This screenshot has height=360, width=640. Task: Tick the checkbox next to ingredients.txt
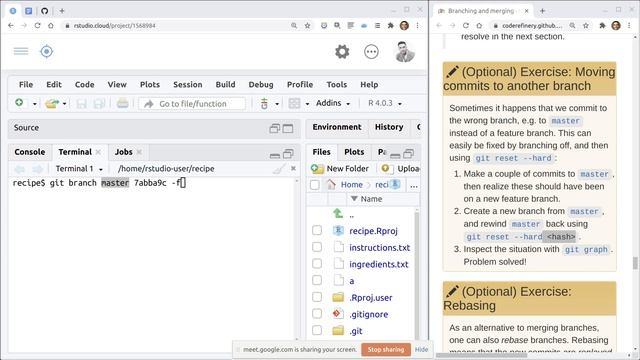(x=317, y=264)
